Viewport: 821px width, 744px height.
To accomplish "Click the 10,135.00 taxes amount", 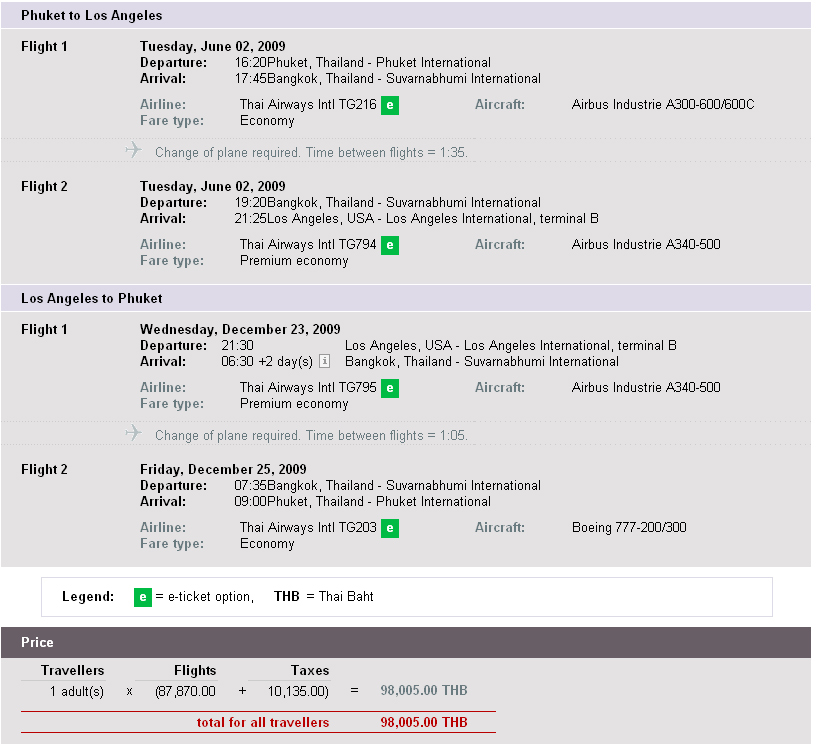I will click(x=298, y=691).
